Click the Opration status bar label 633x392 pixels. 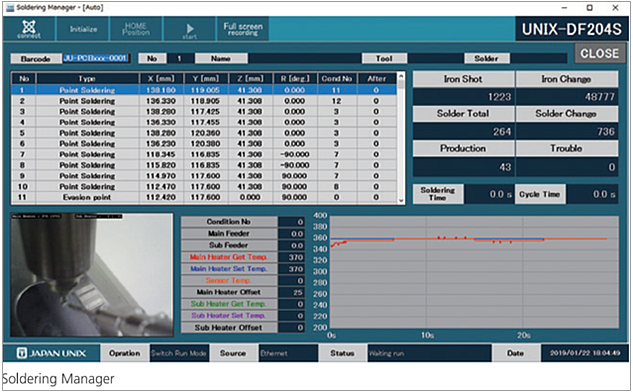tap(124, 353)
